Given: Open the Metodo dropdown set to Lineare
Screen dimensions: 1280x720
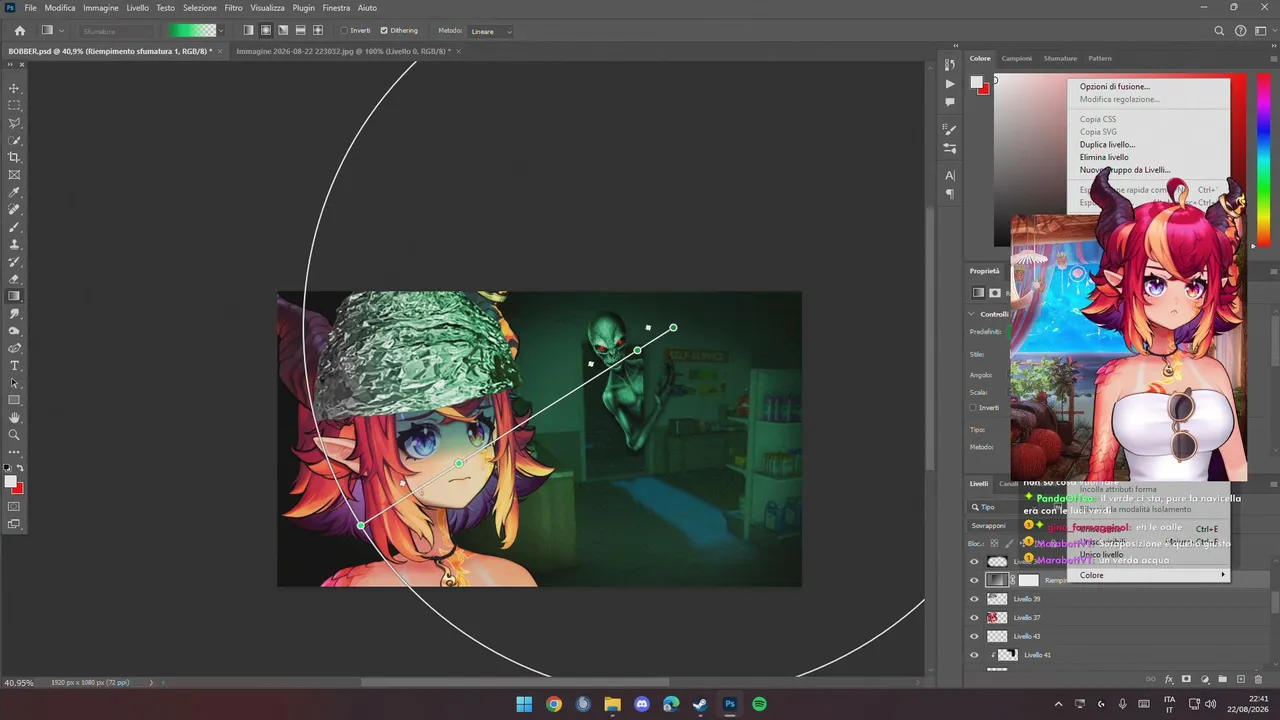Looking at the screenshot, I should pyautogui.click(x=490, y=31).
